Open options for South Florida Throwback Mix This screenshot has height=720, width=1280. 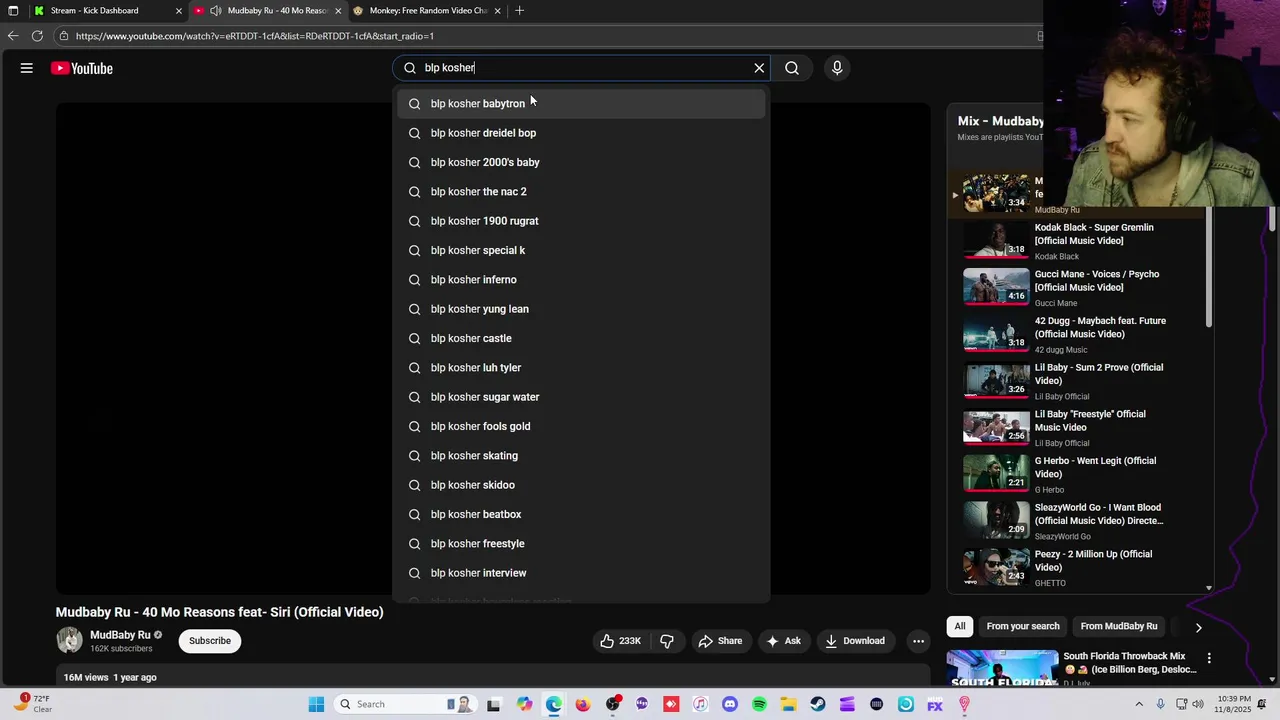(1209, 658)
